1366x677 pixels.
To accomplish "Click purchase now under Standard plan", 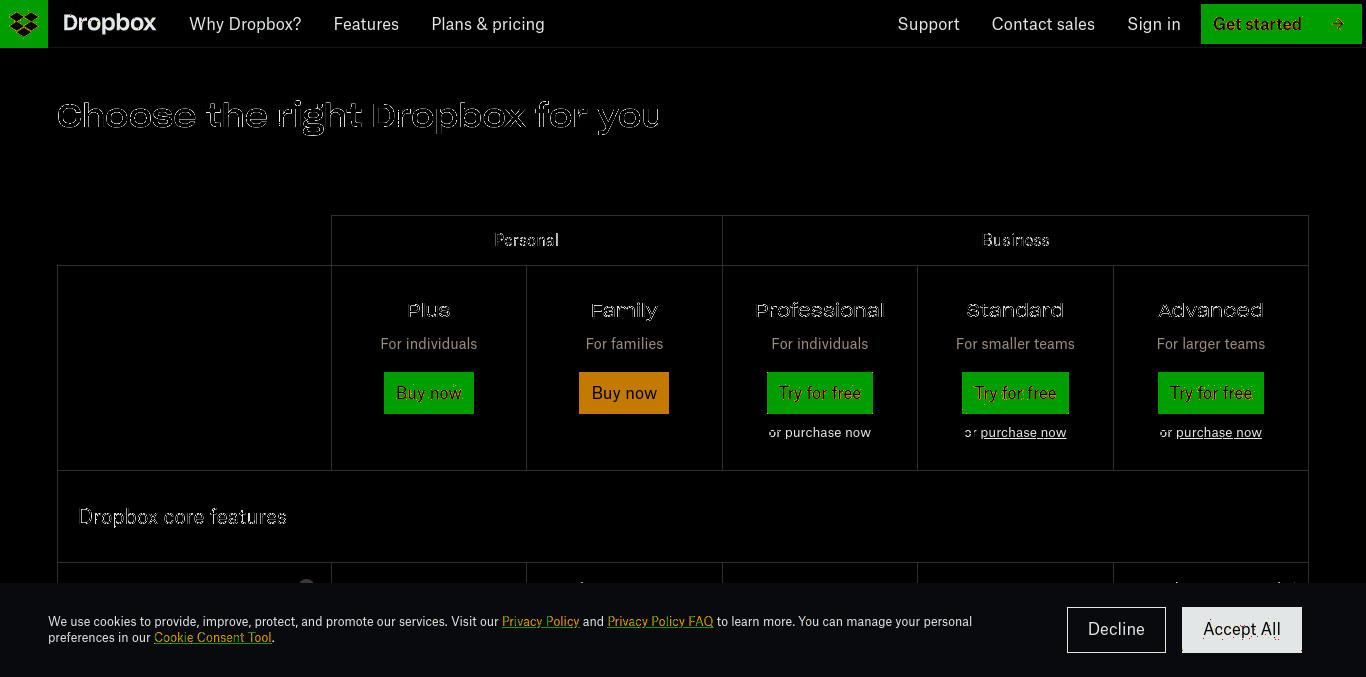I will point(1023,433).
